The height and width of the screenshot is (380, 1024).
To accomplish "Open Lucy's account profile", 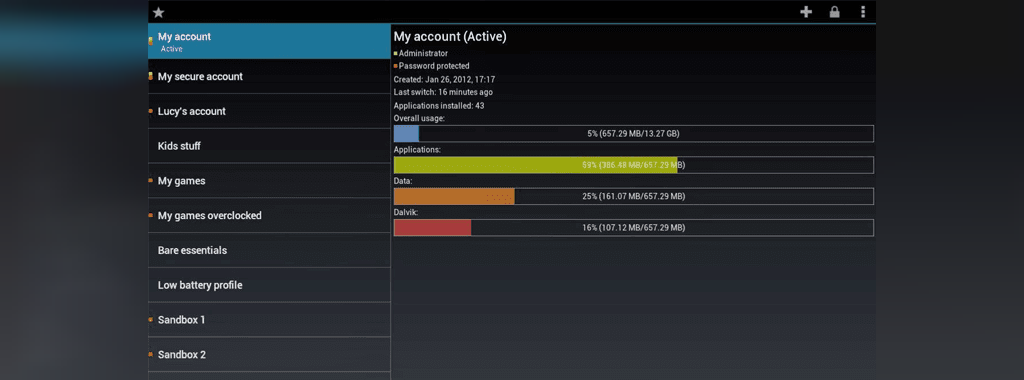I will click(x=269, y=111).
